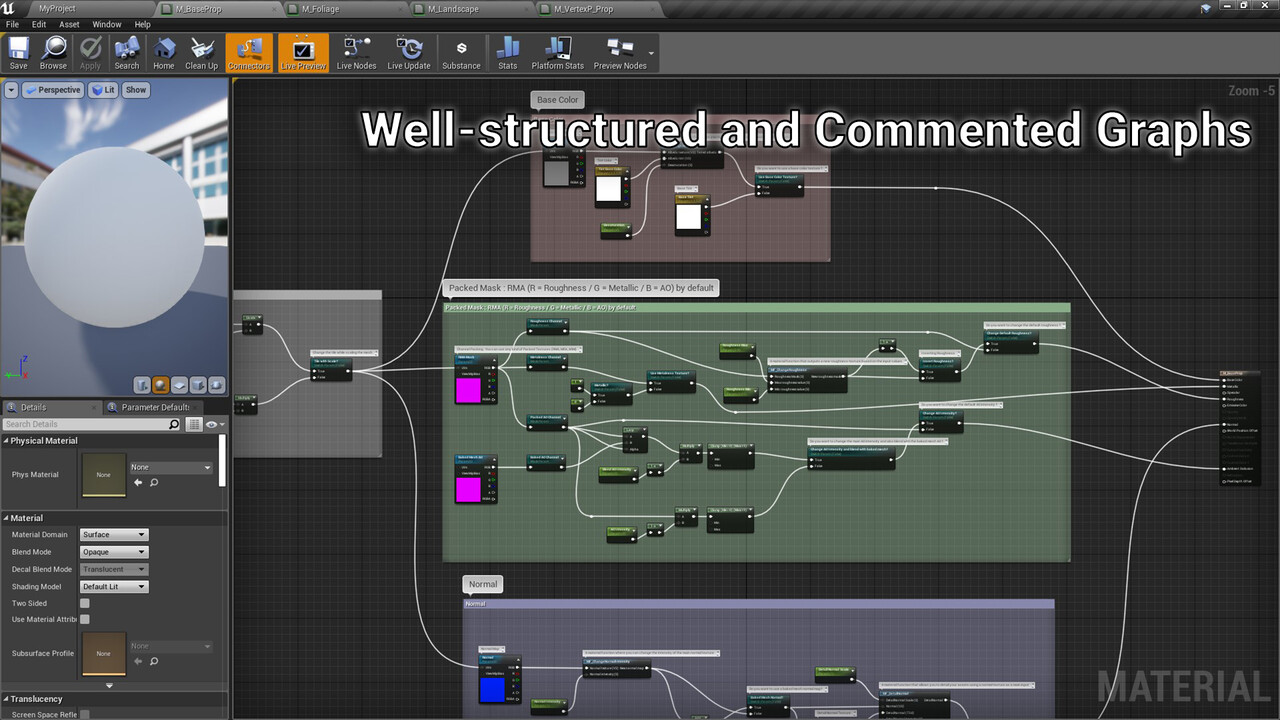Screen dimensions: 1280x720
Task: Click the Platform Stats icon
Action: click(x=557, y=53)
